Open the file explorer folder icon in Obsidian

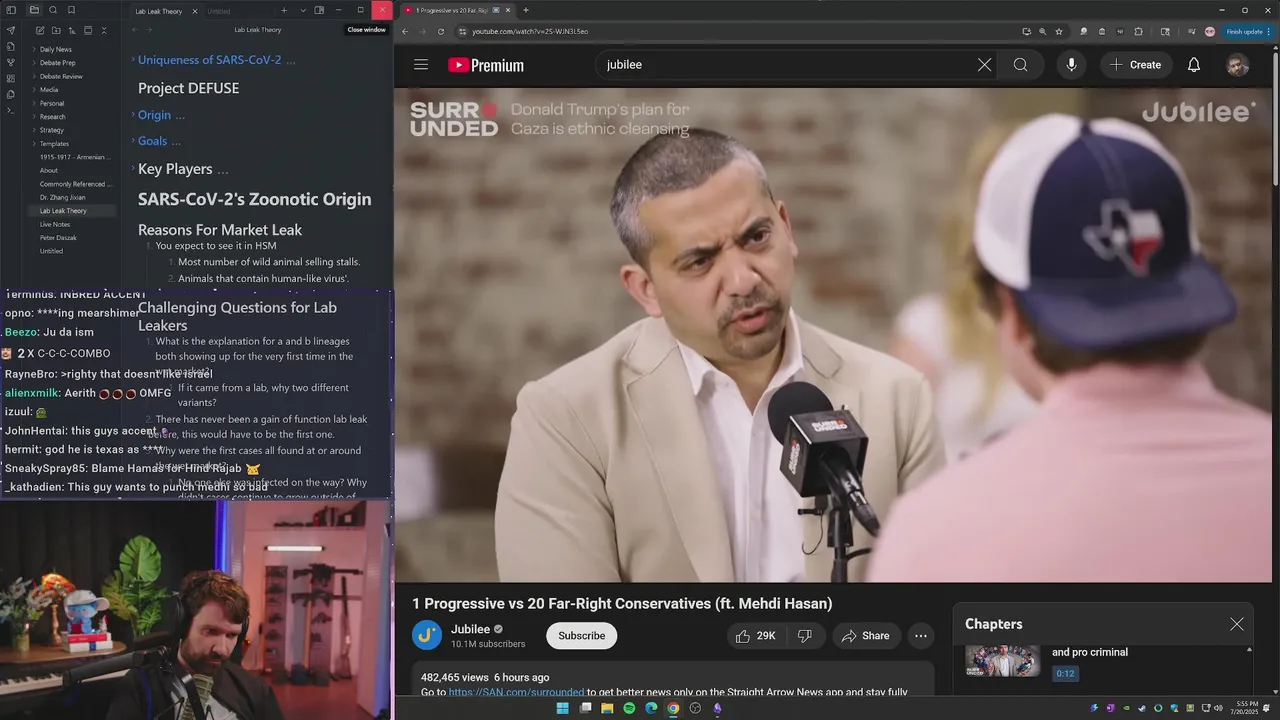coord(34,10)
